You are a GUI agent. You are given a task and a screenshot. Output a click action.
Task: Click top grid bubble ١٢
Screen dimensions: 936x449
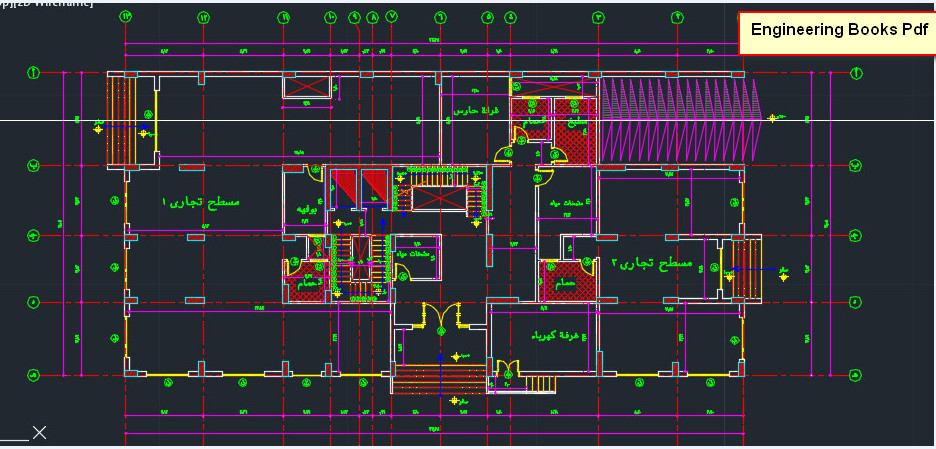(x=204, y=17)
